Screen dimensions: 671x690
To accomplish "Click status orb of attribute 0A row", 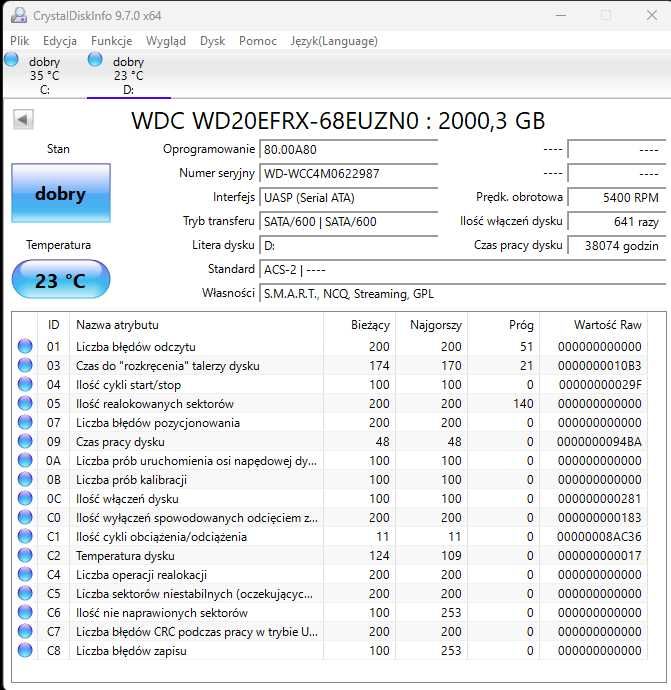I will coord(25,460).
